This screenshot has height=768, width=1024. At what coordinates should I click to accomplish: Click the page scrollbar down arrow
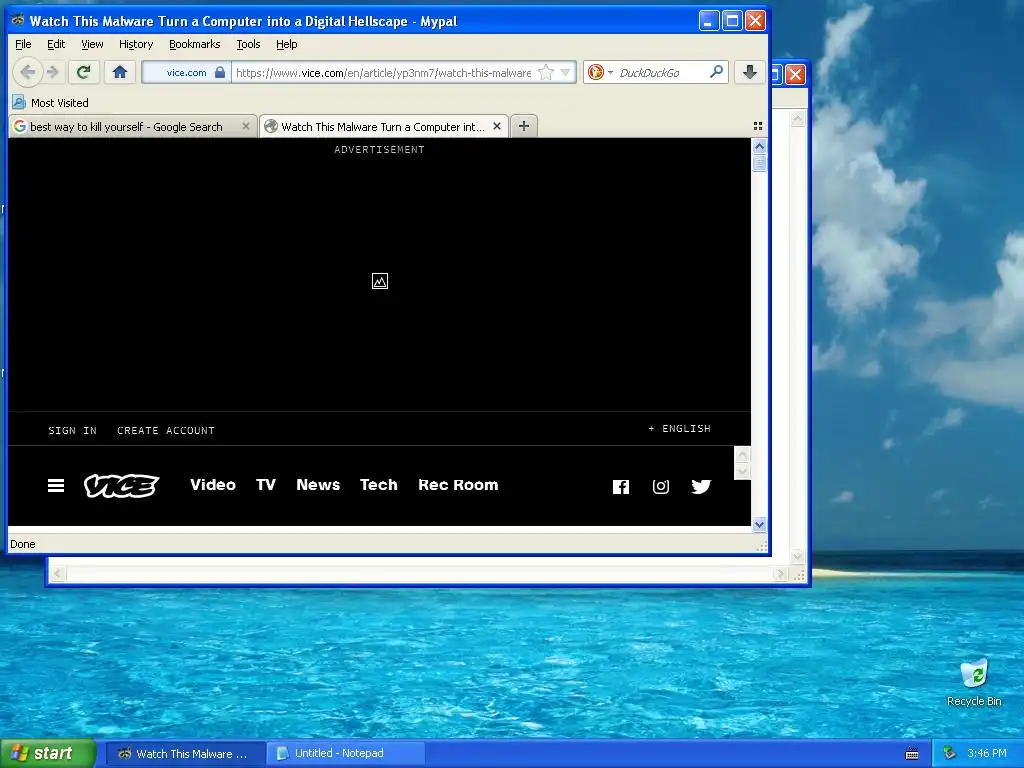pos(759,524)
